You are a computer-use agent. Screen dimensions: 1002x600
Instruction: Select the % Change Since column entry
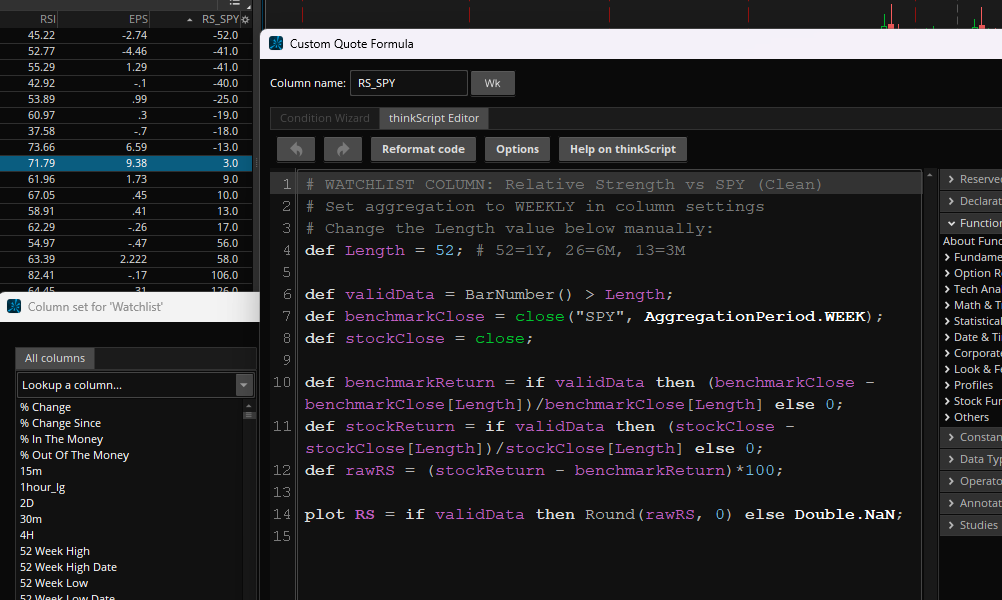[x=60, y=423]
